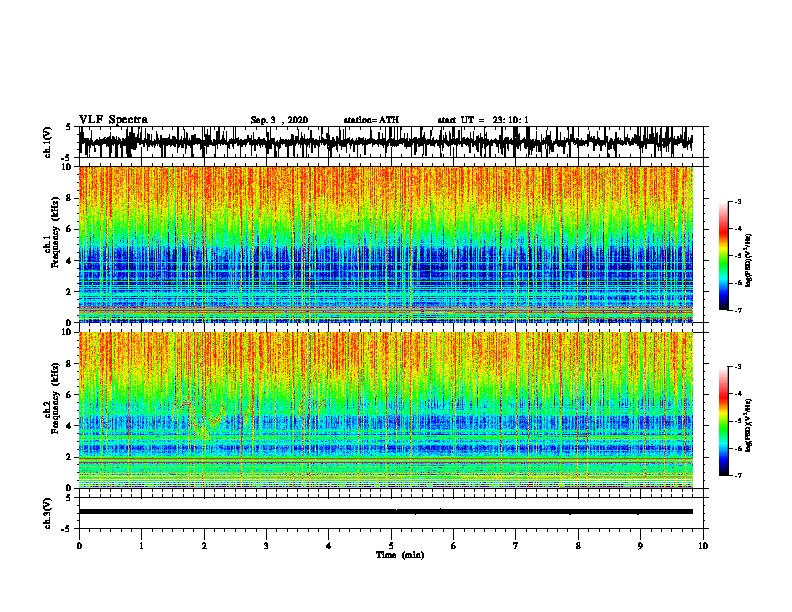Click the "Time (min)" axis label
792x612 pixels.
(400, 555)
